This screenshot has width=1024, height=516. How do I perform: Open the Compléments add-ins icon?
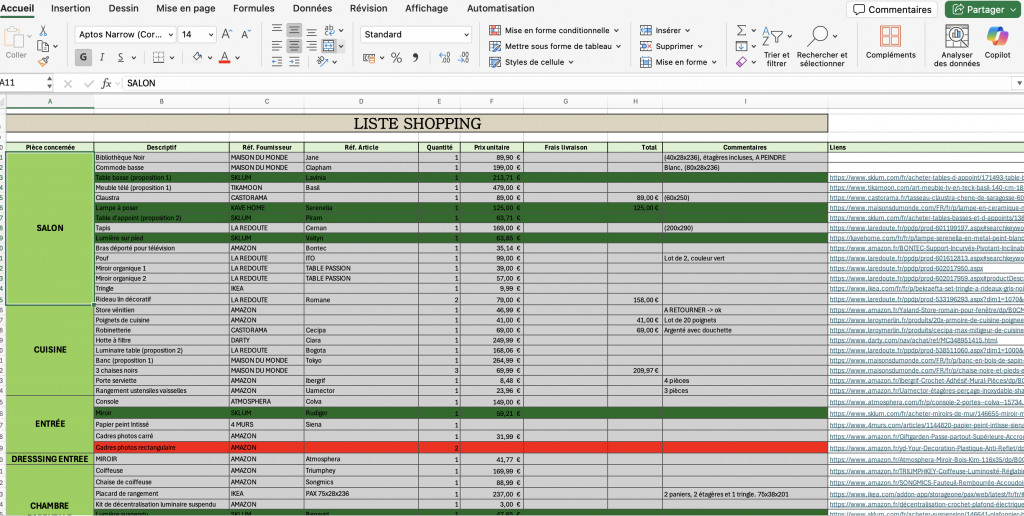[890, 37]
